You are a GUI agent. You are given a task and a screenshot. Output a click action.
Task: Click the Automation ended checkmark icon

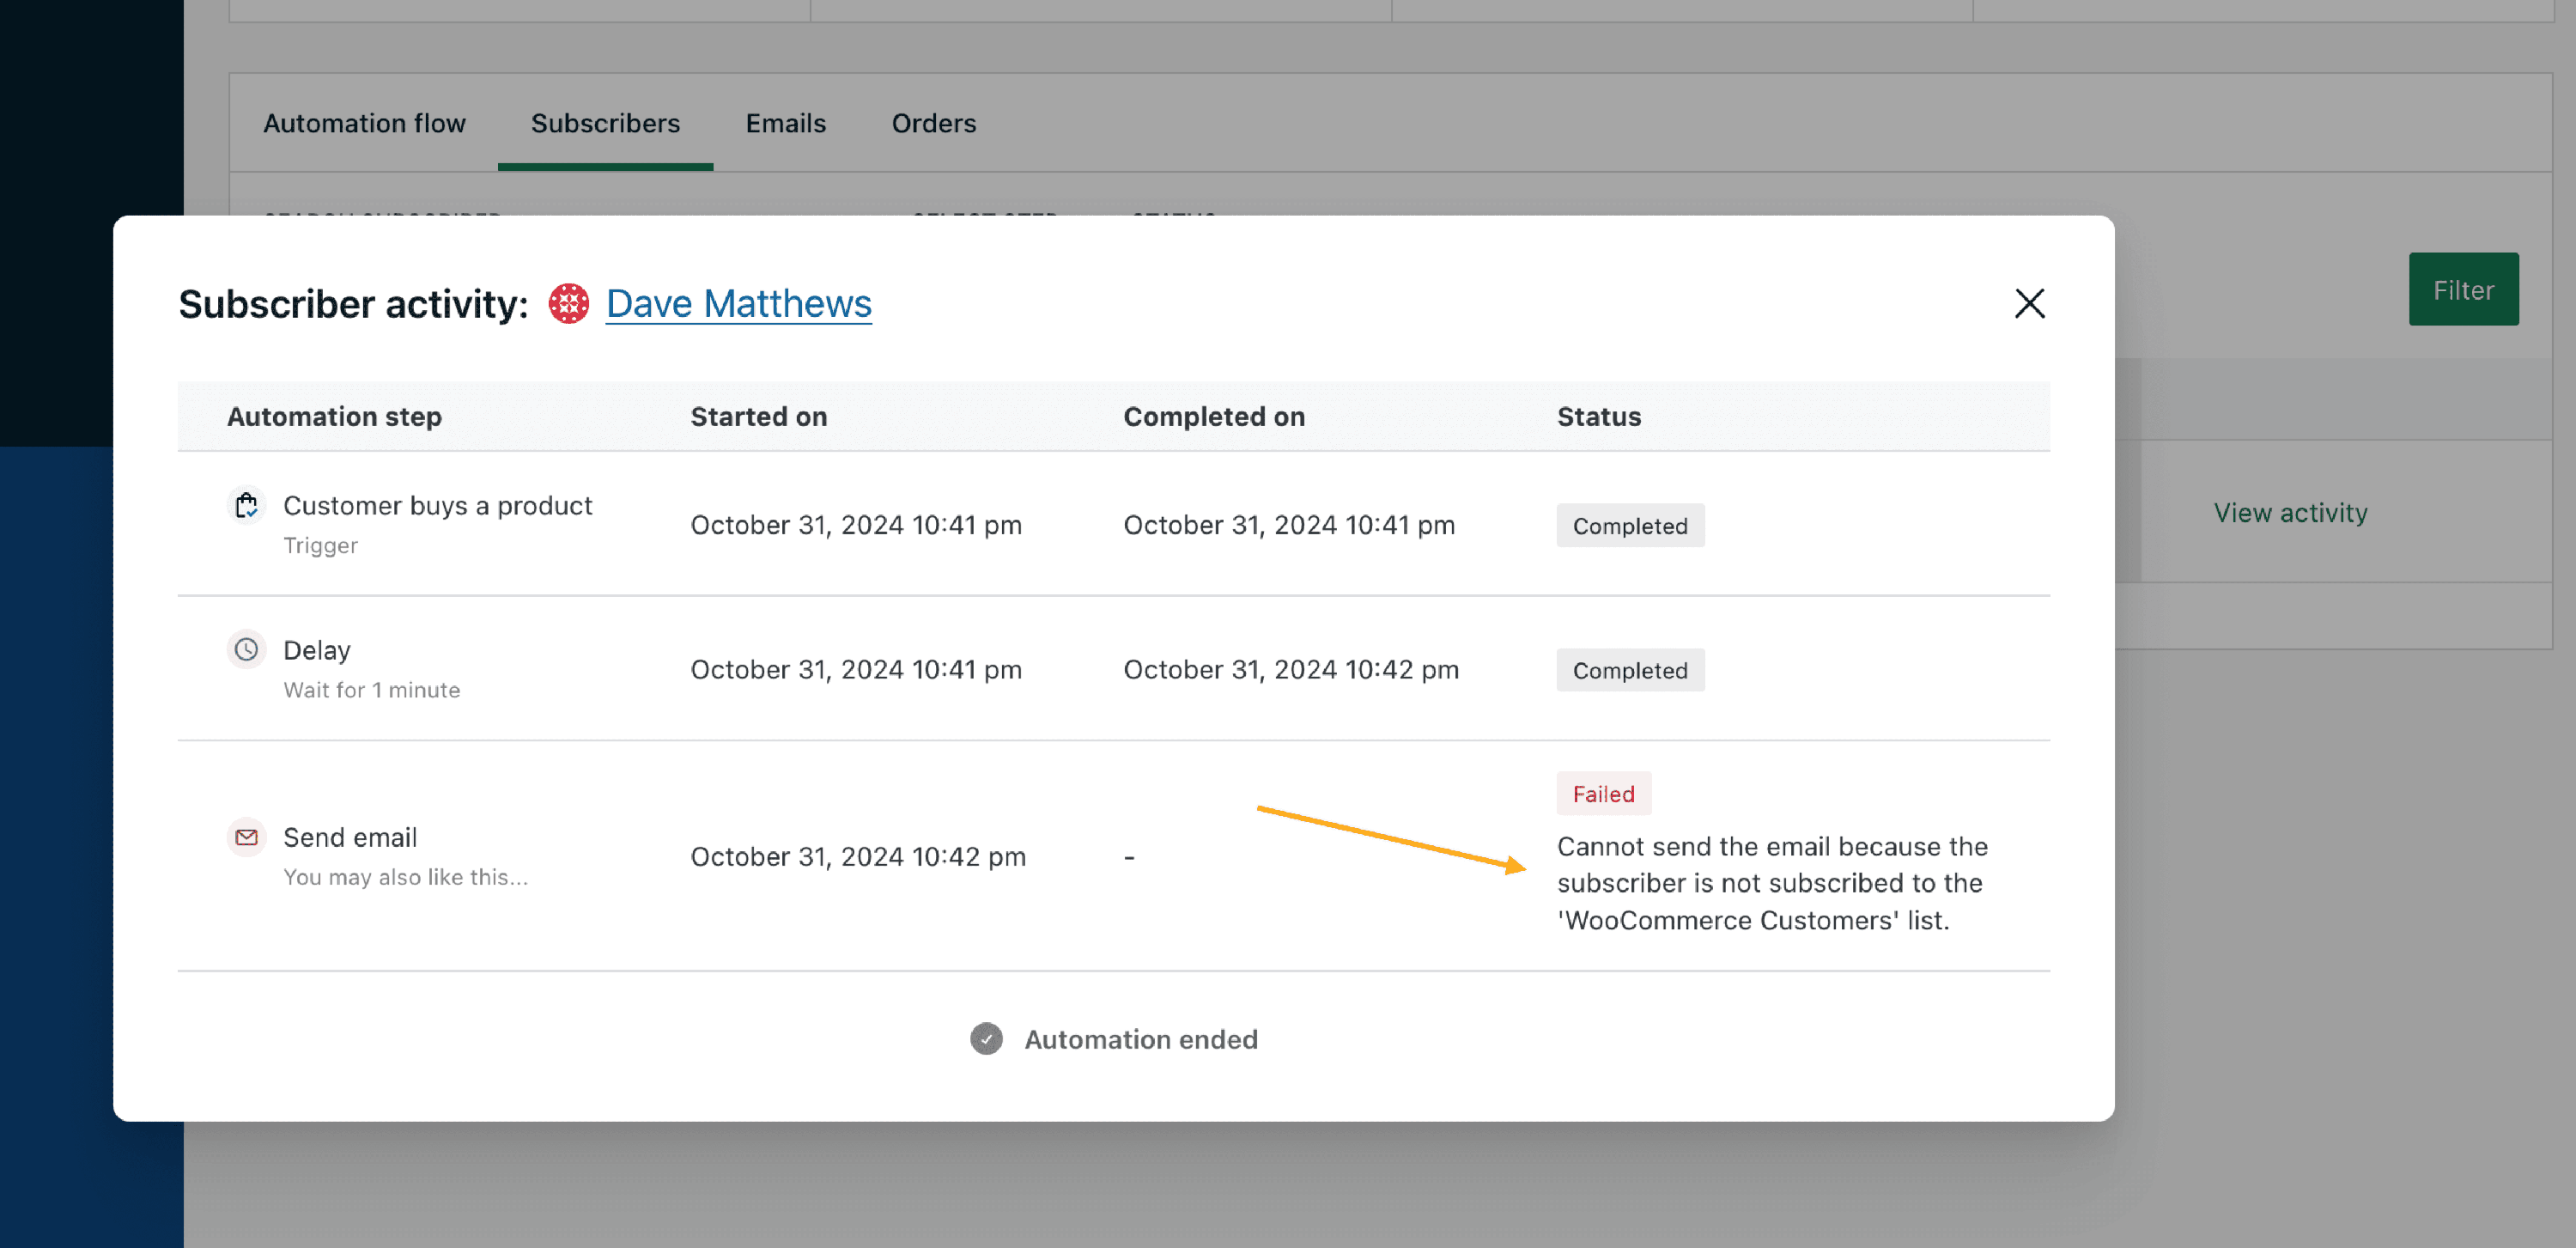coord(986,1039)
